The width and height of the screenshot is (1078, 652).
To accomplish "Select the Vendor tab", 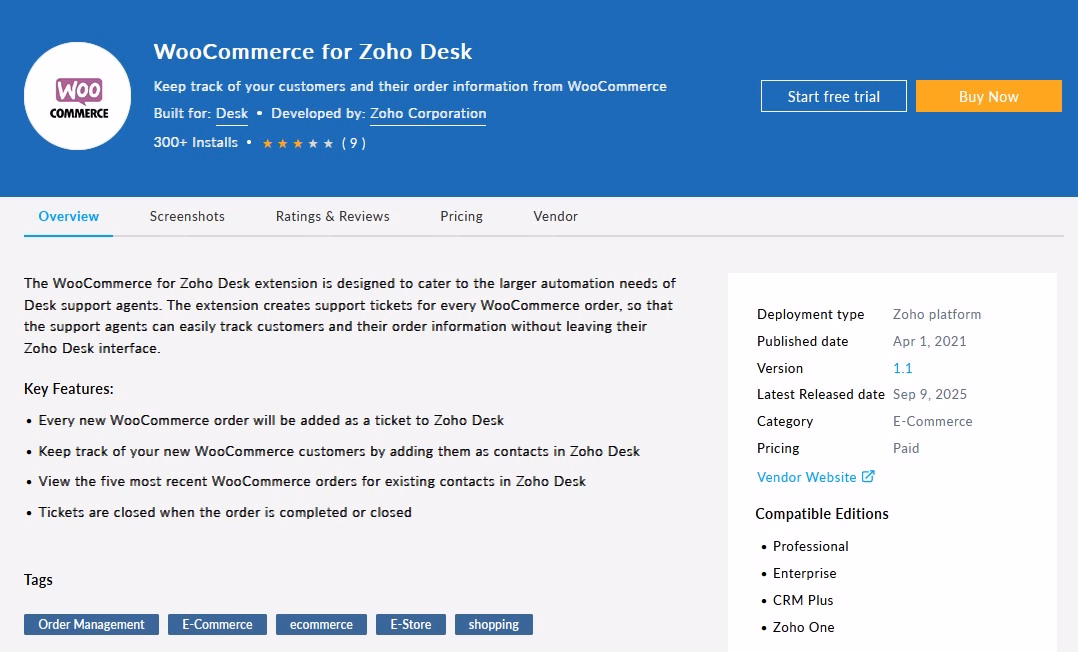I will [x=555, y=216].
